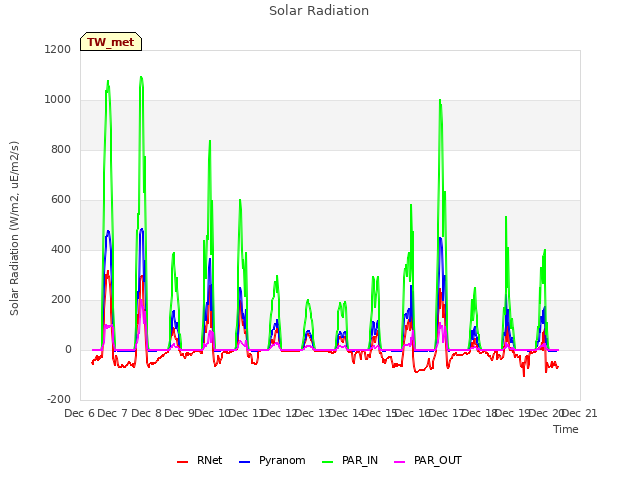Click the 600 y-axis tick label
The height and width of the screenshot is (480, 640).
point(61,200)
